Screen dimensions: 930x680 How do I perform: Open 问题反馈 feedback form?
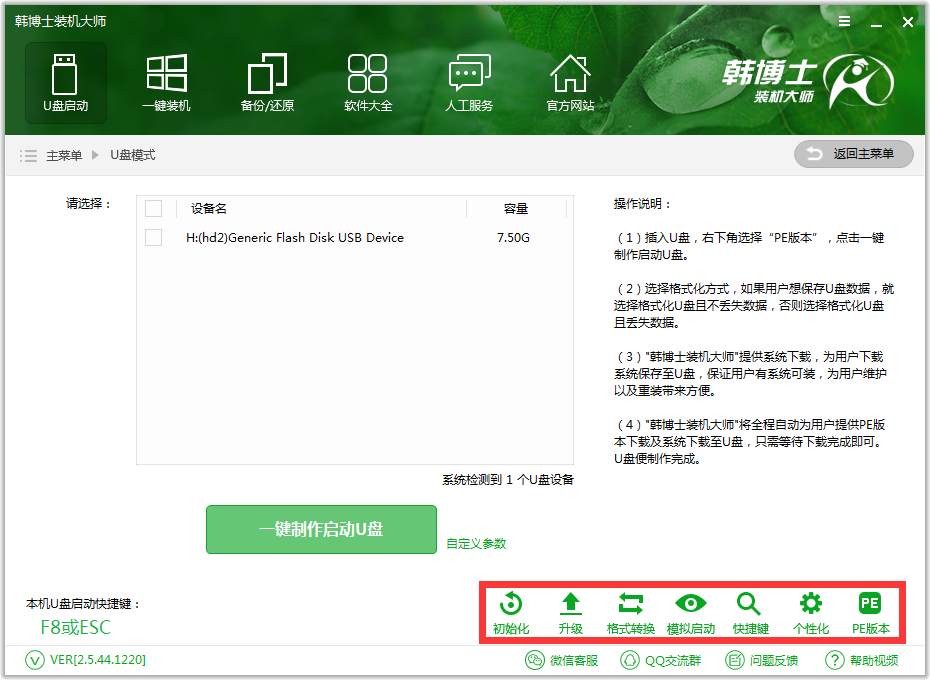tap(762, 660)
